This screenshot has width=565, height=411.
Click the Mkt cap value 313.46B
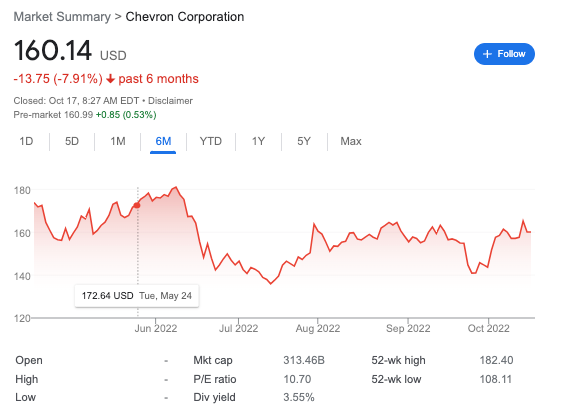[304, 360]
